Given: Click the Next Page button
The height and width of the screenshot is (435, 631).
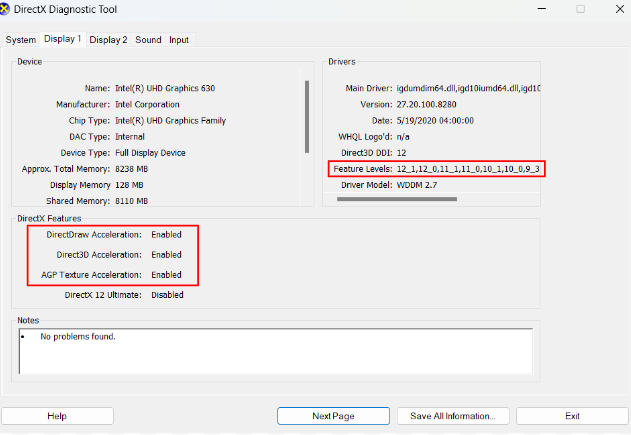Looking at the screenshot, I should click(x=333, y=416).
